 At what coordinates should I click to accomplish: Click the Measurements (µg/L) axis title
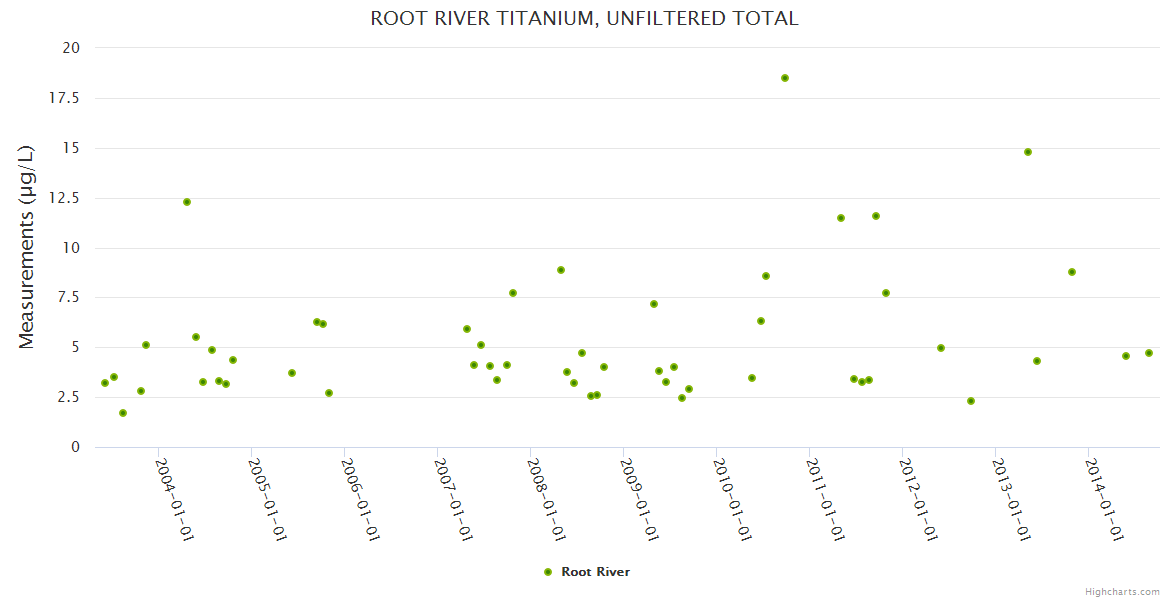27,246
